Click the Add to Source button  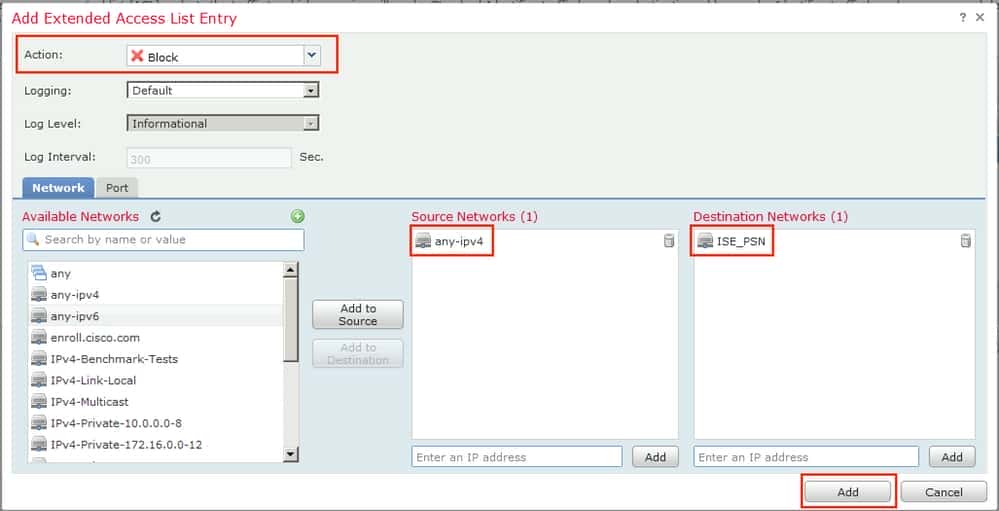coord(357,315)
